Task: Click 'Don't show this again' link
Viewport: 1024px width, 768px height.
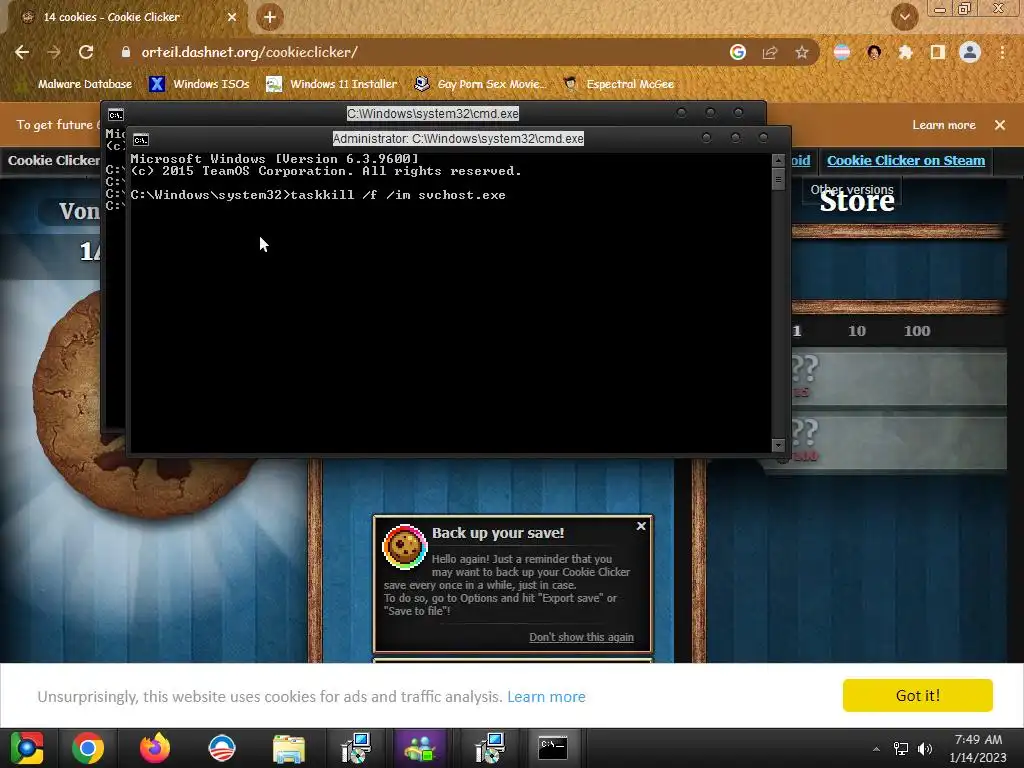Action: pos(581,637)
